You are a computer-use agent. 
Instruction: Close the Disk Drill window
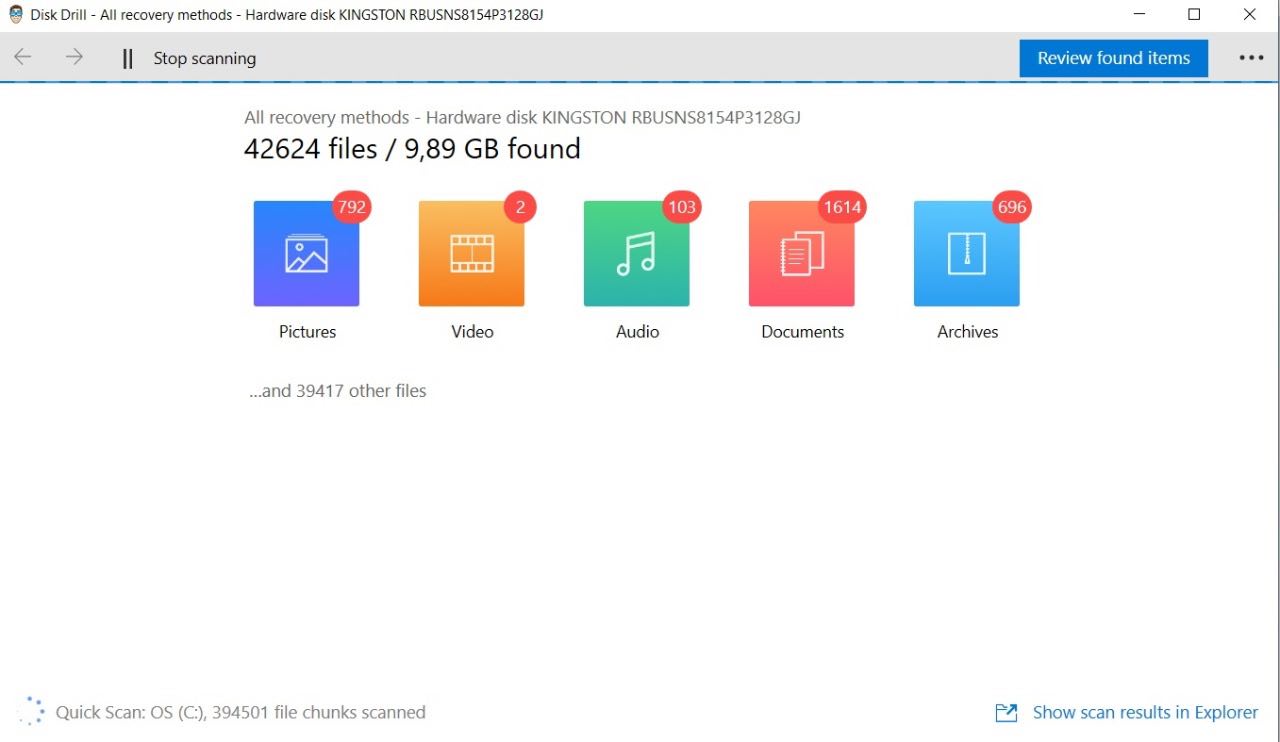coord(1250,15)
